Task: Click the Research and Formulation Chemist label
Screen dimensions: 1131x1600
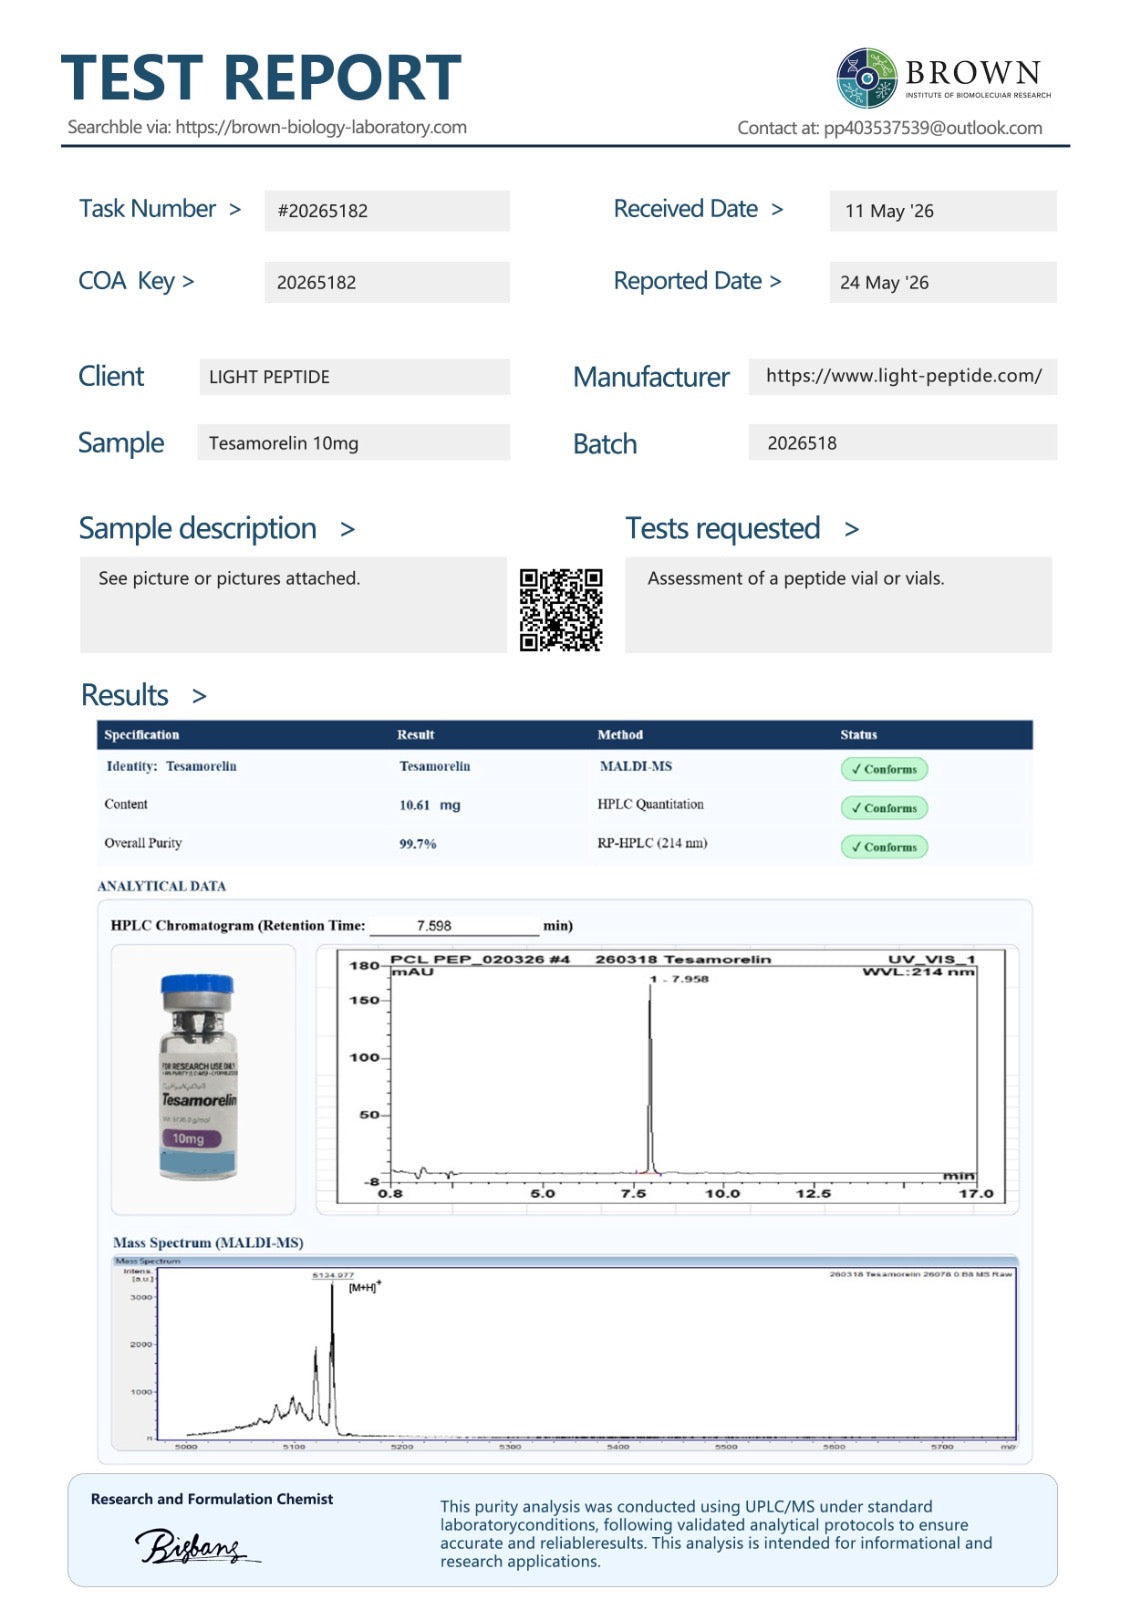Action: click(x=212, y=1499)
